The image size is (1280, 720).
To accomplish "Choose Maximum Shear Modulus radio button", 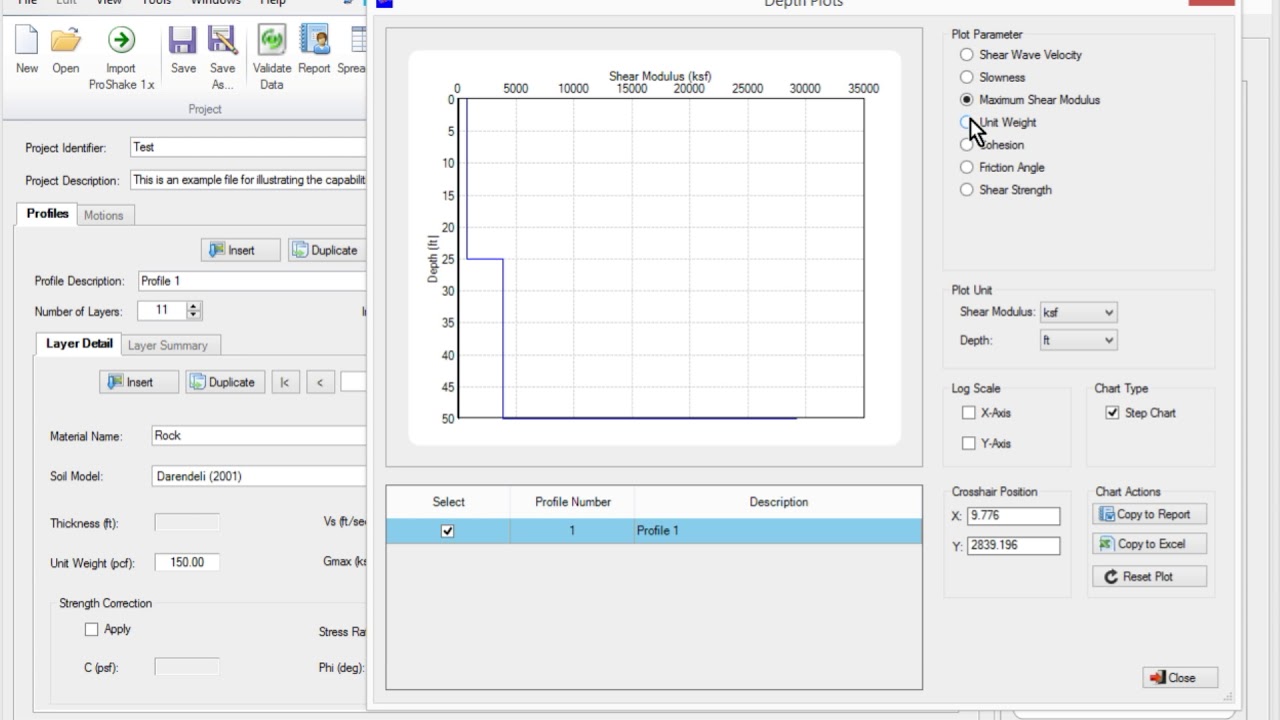I will [1030, 100].
